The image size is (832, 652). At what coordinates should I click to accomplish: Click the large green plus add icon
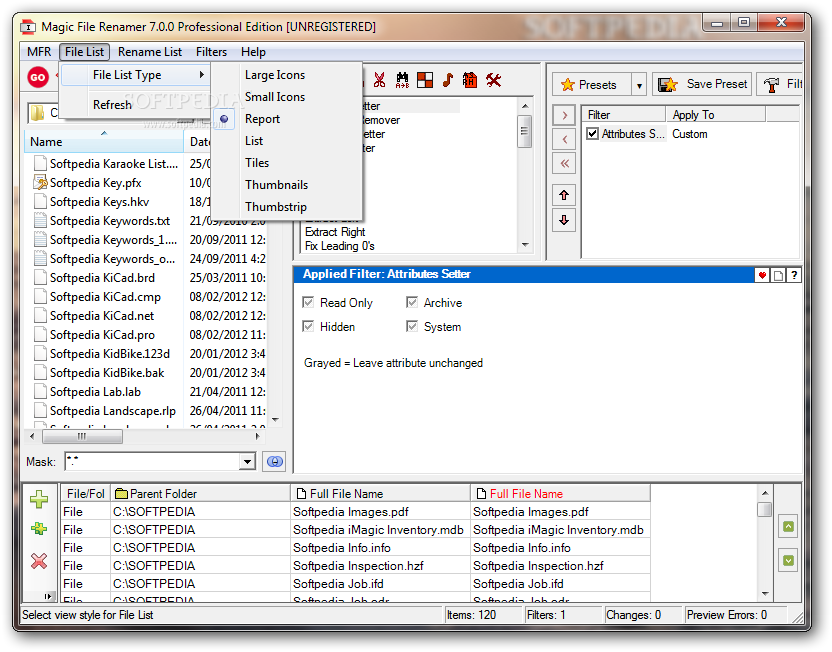click(39, 499)
